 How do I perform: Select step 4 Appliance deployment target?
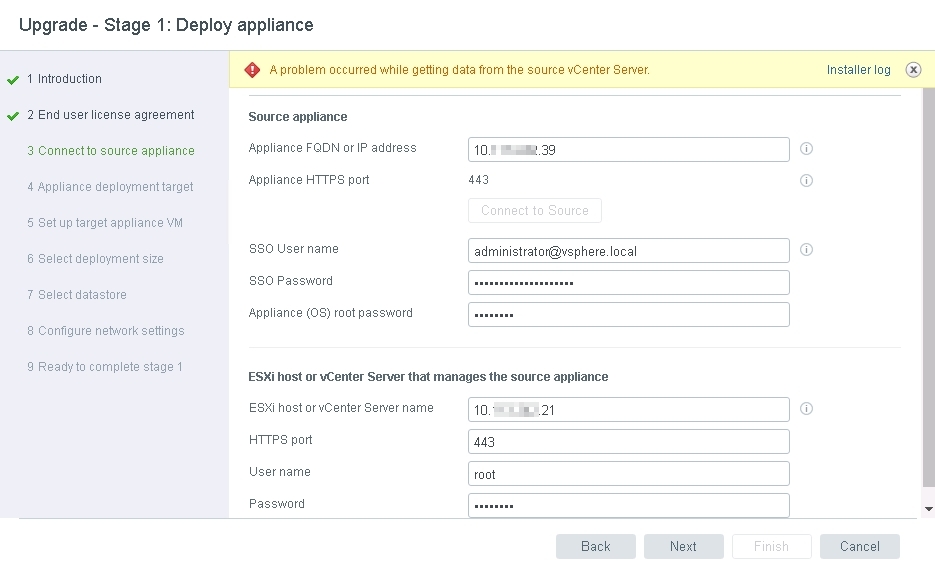pyautogui.click(x=110, y=187)
